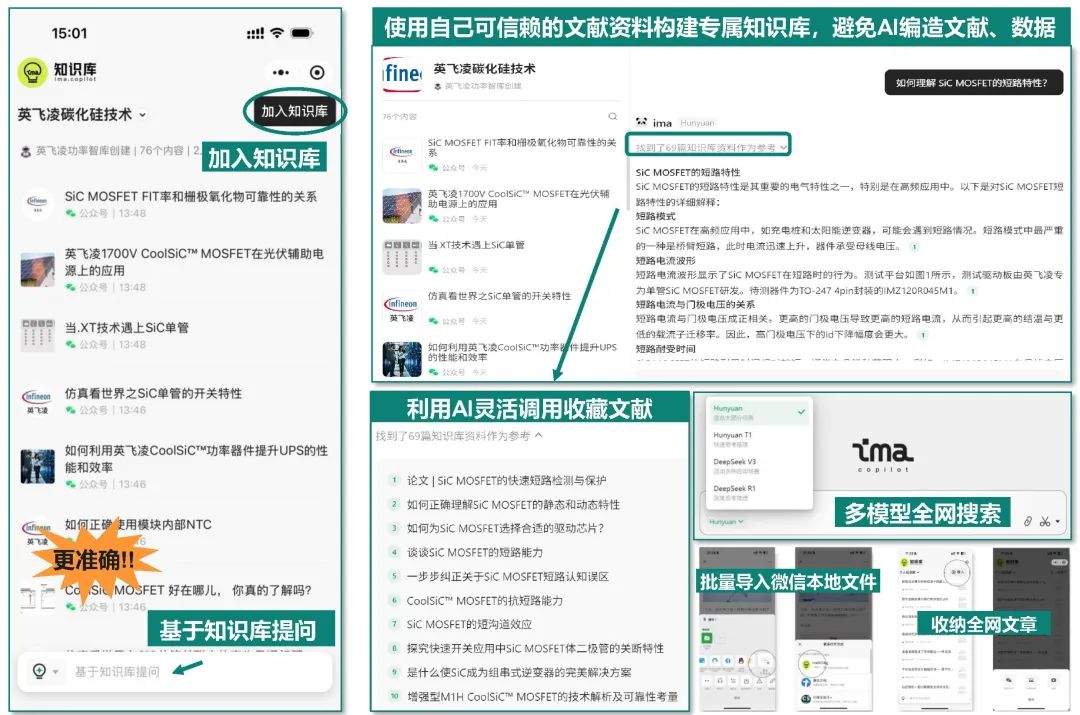The height and width of the screenshot is (715, 1080).
Task: Open desktop item 英飞凌1700V CoolSiC MOSFET在光伏辅助电源上的应用
Action: point(518,198)
